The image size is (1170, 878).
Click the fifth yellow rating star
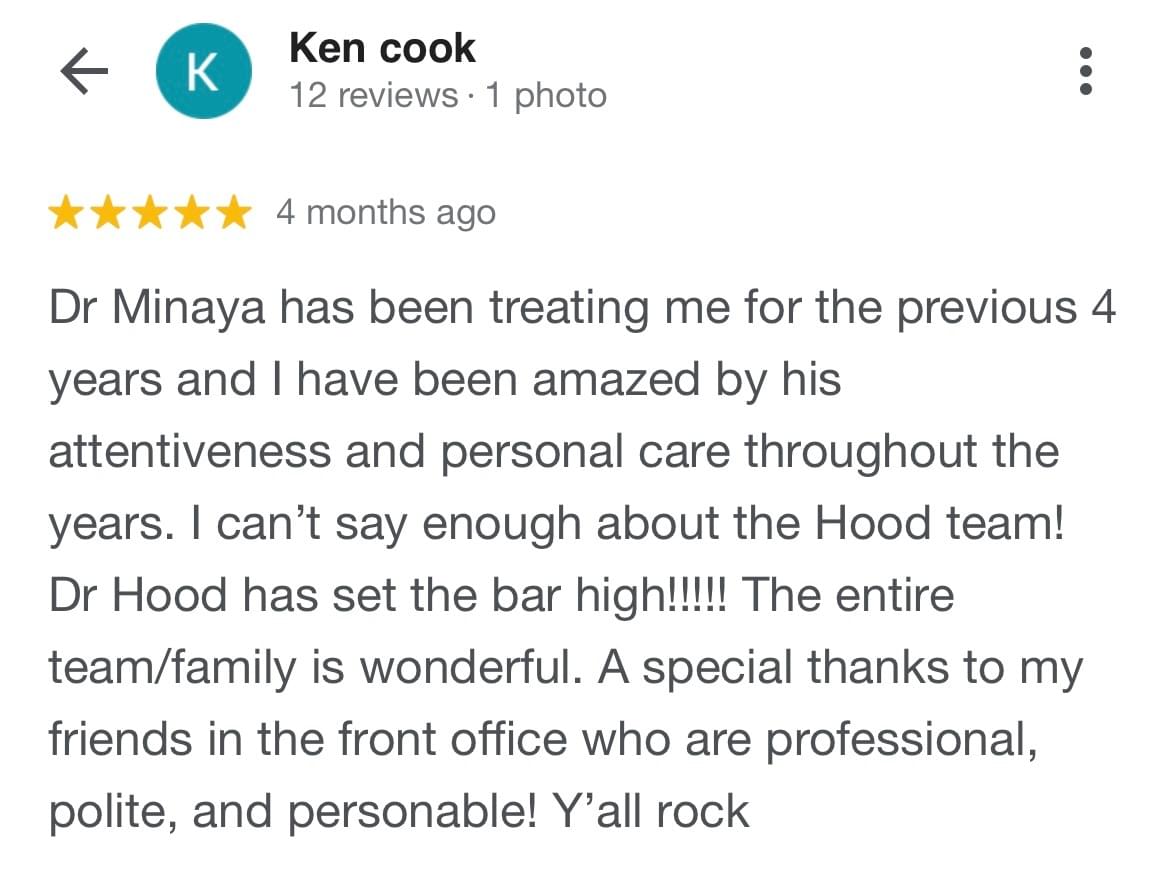[x=232, y=213]
